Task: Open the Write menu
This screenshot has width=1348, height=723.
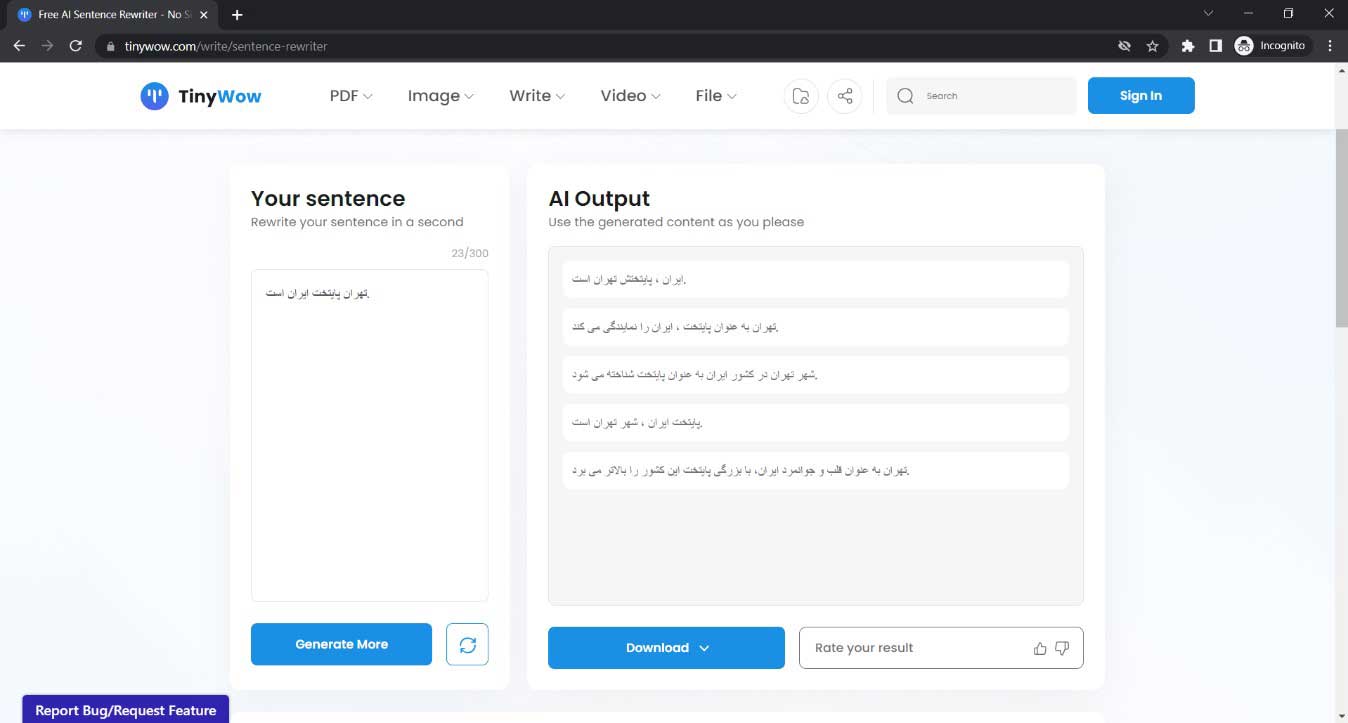Action: [x=537, y=96]
